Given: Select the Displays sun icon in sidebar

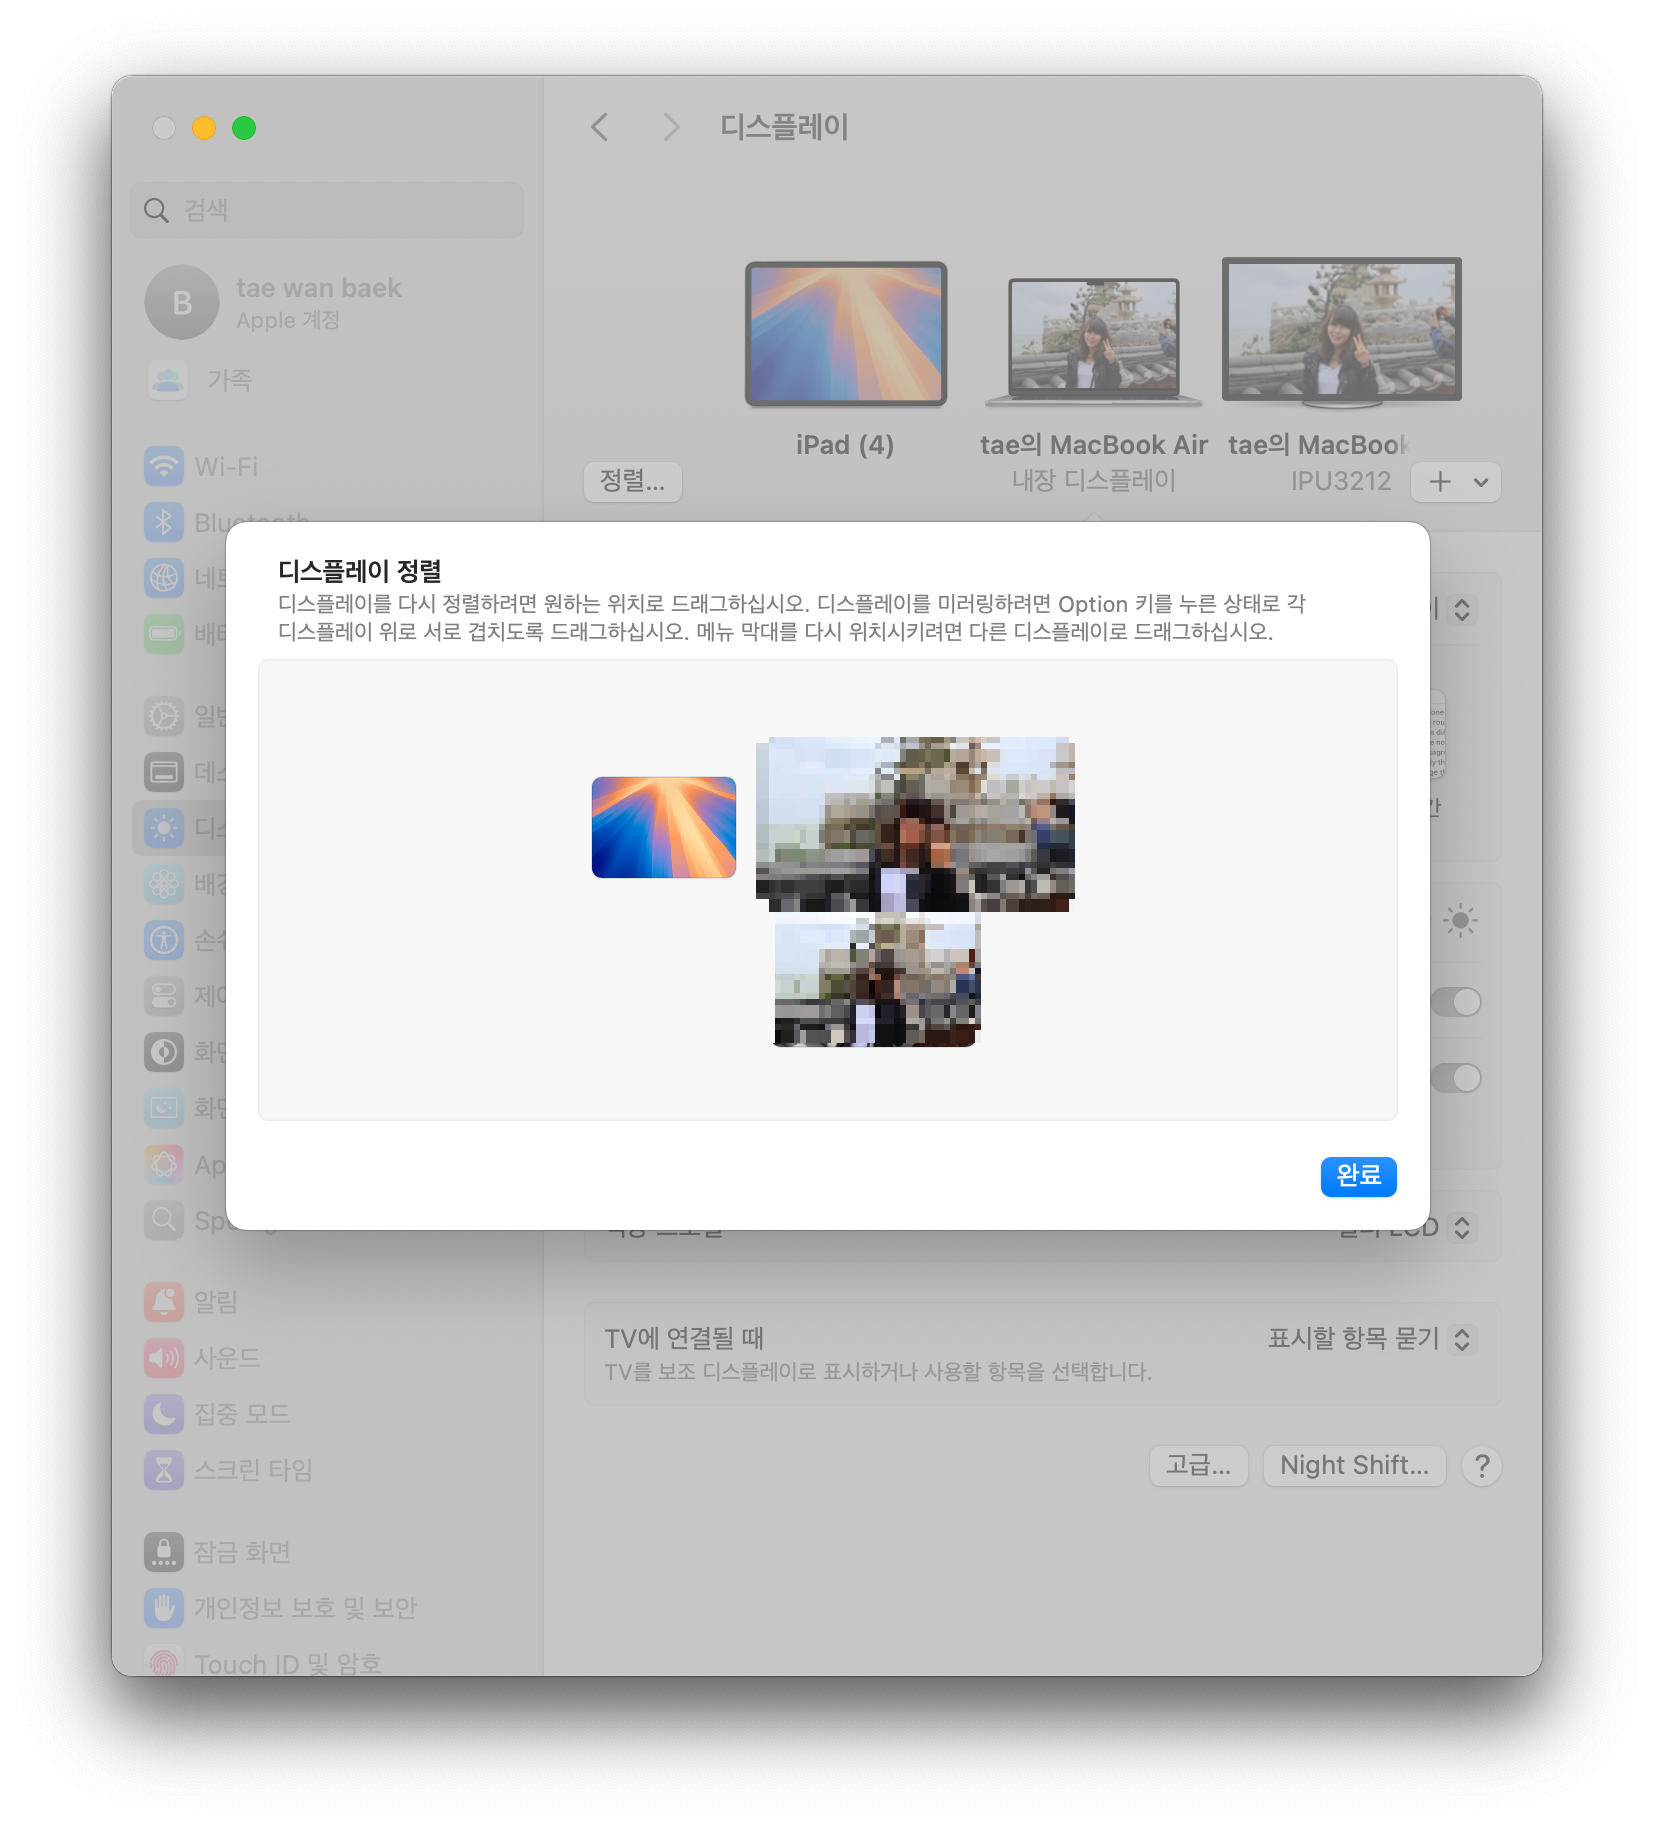Looking at the screenshot, I should (164, 827).
